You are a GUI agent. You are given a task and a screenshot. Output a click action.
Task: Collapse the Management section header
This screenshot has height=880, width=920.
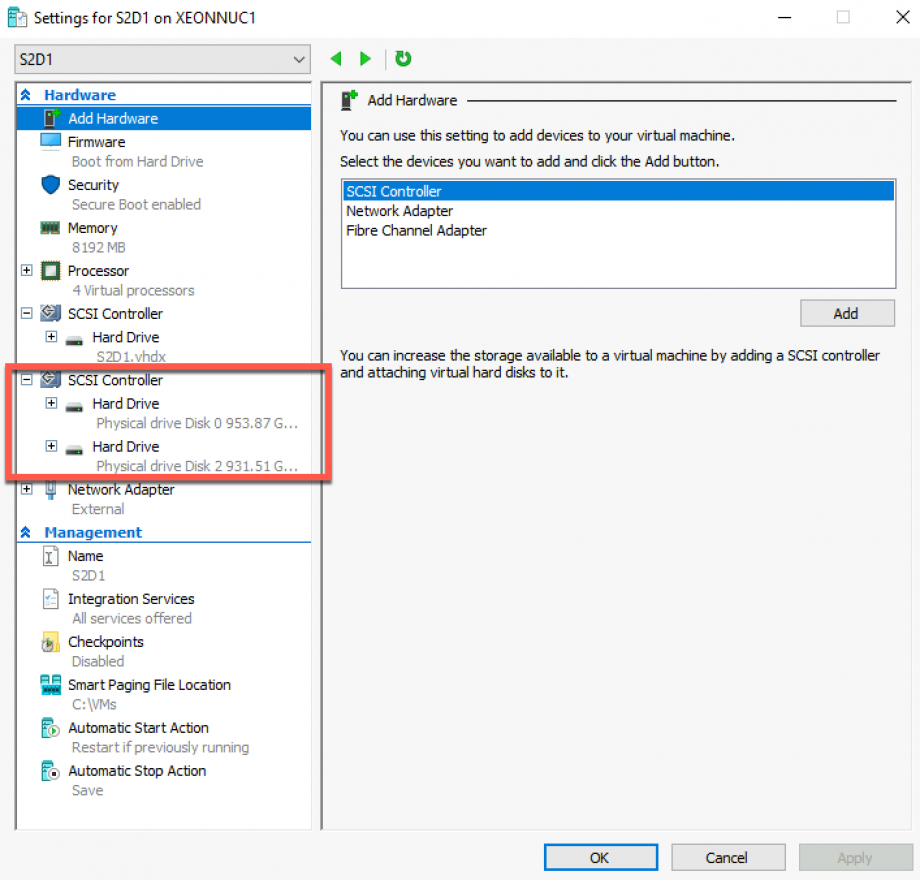(26, 532)
